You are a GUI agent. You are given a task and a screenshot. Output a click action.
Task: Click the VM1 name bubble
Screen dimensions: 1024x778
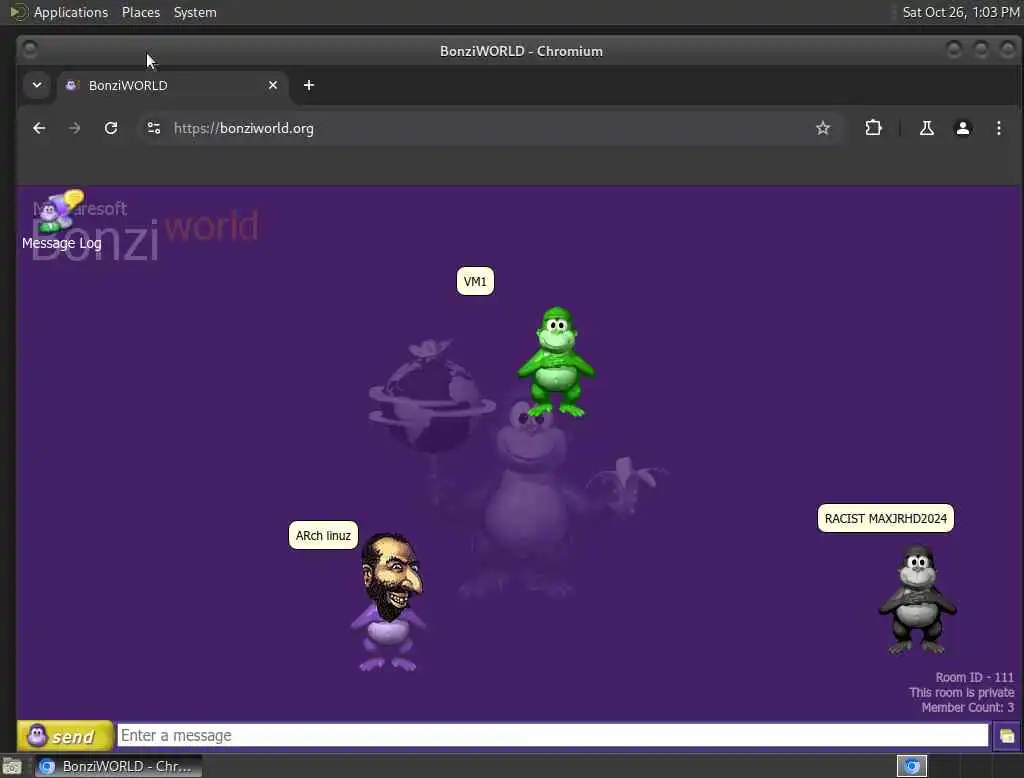tap(475, 282)
